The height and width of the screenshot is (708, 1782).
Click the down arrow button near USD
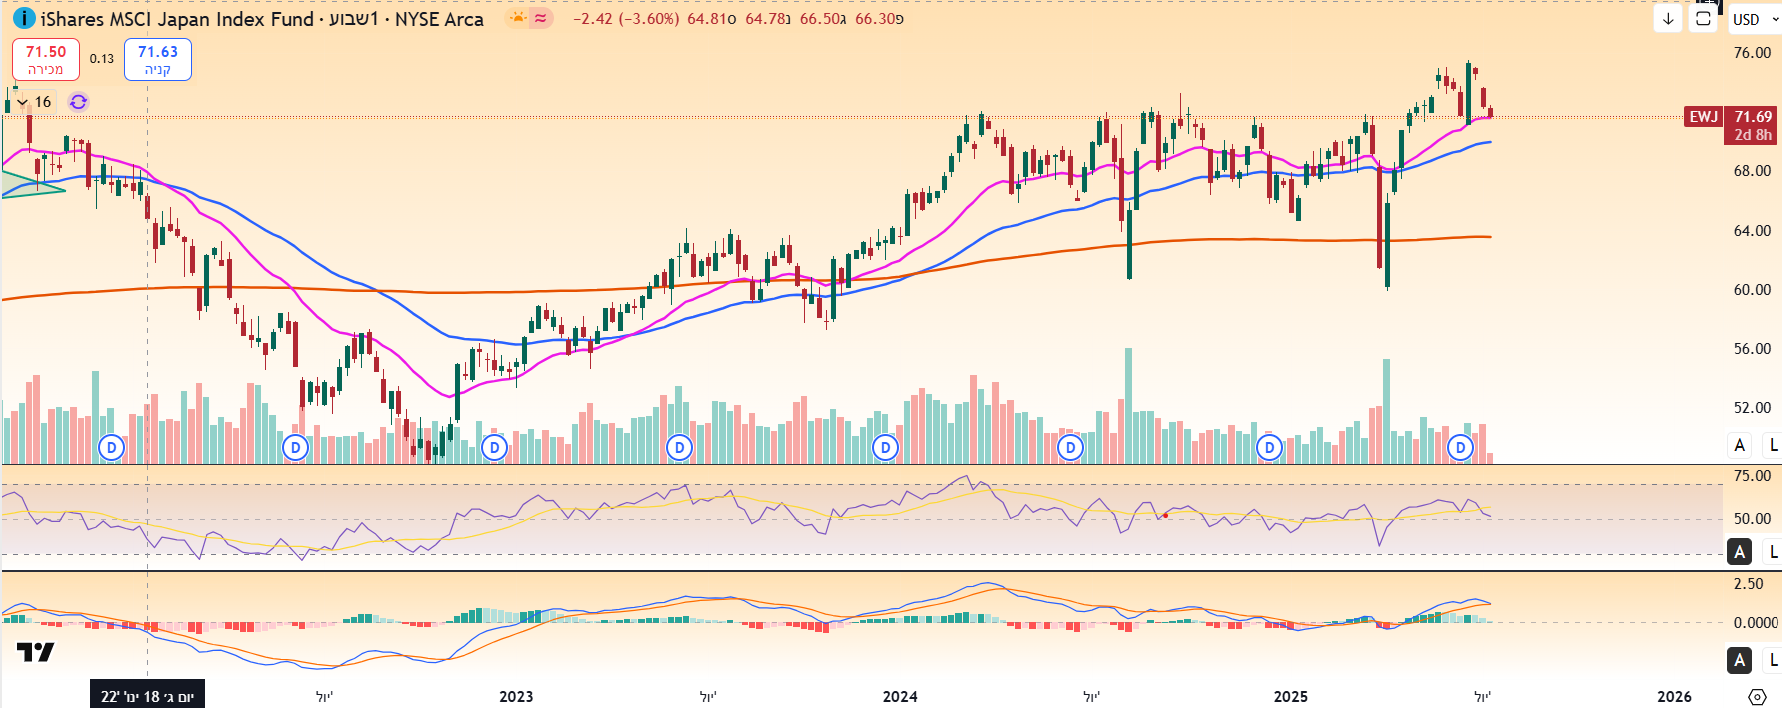(x=1668, y=19)
